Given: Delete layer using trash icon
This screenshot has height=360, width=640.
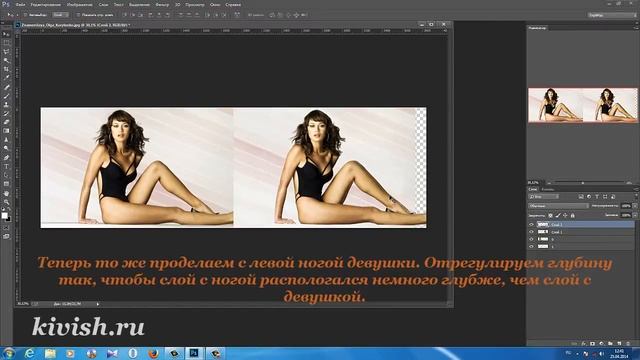Looking at the screenshot, I should [628, 344].
